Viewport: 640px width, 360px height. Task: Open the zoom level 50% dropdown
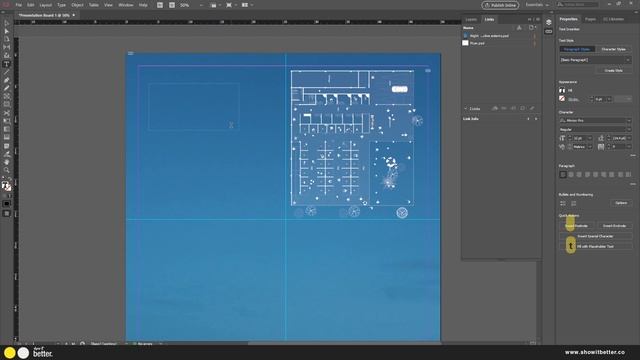tap(201, 5)
